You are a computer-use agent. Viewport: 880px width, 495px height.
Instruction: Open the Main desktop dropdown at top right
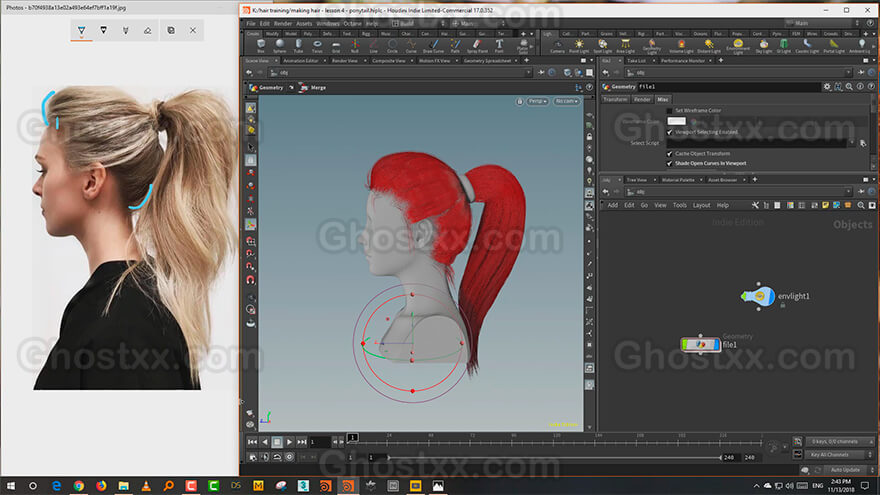(823, 23)
